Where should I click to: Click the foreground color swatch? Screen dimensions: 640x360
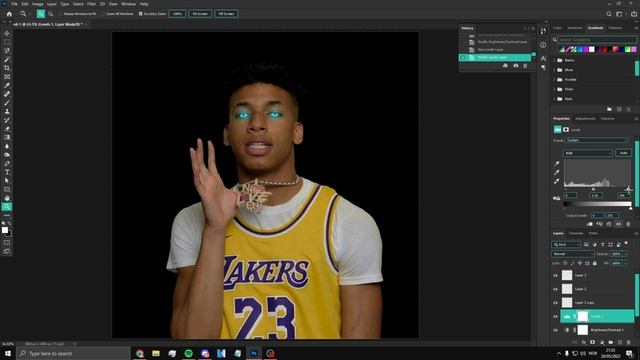coord(5,230)
